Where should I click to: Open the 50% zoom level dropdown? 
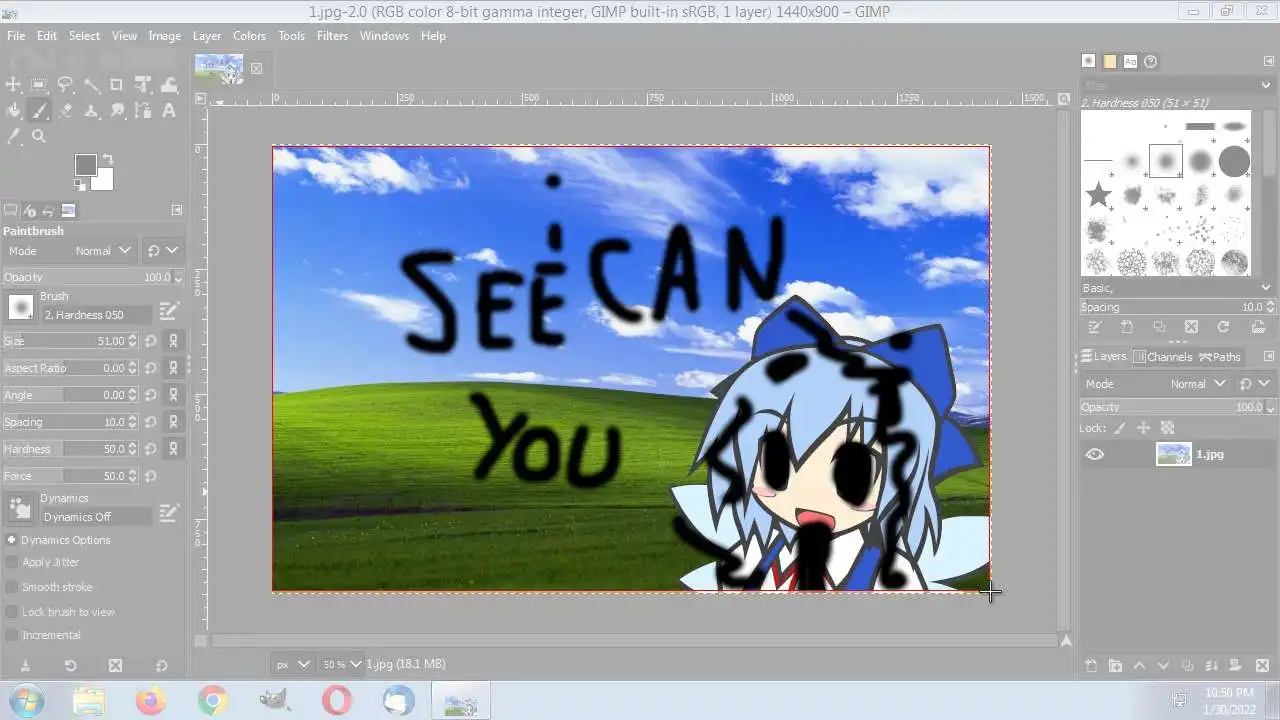click(x=341, y=664)
